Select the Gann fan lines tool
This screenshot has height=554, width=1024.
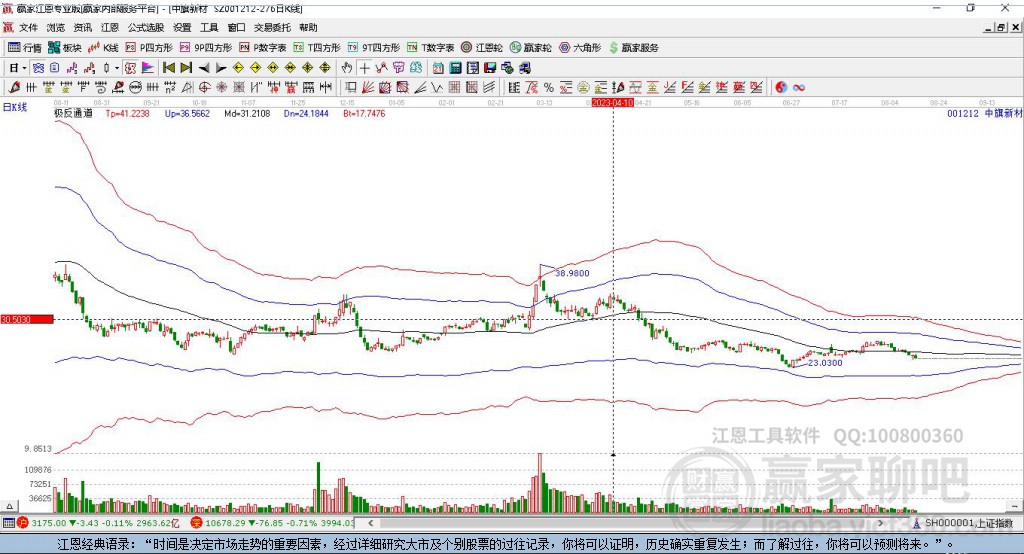(x=368, y=87)
